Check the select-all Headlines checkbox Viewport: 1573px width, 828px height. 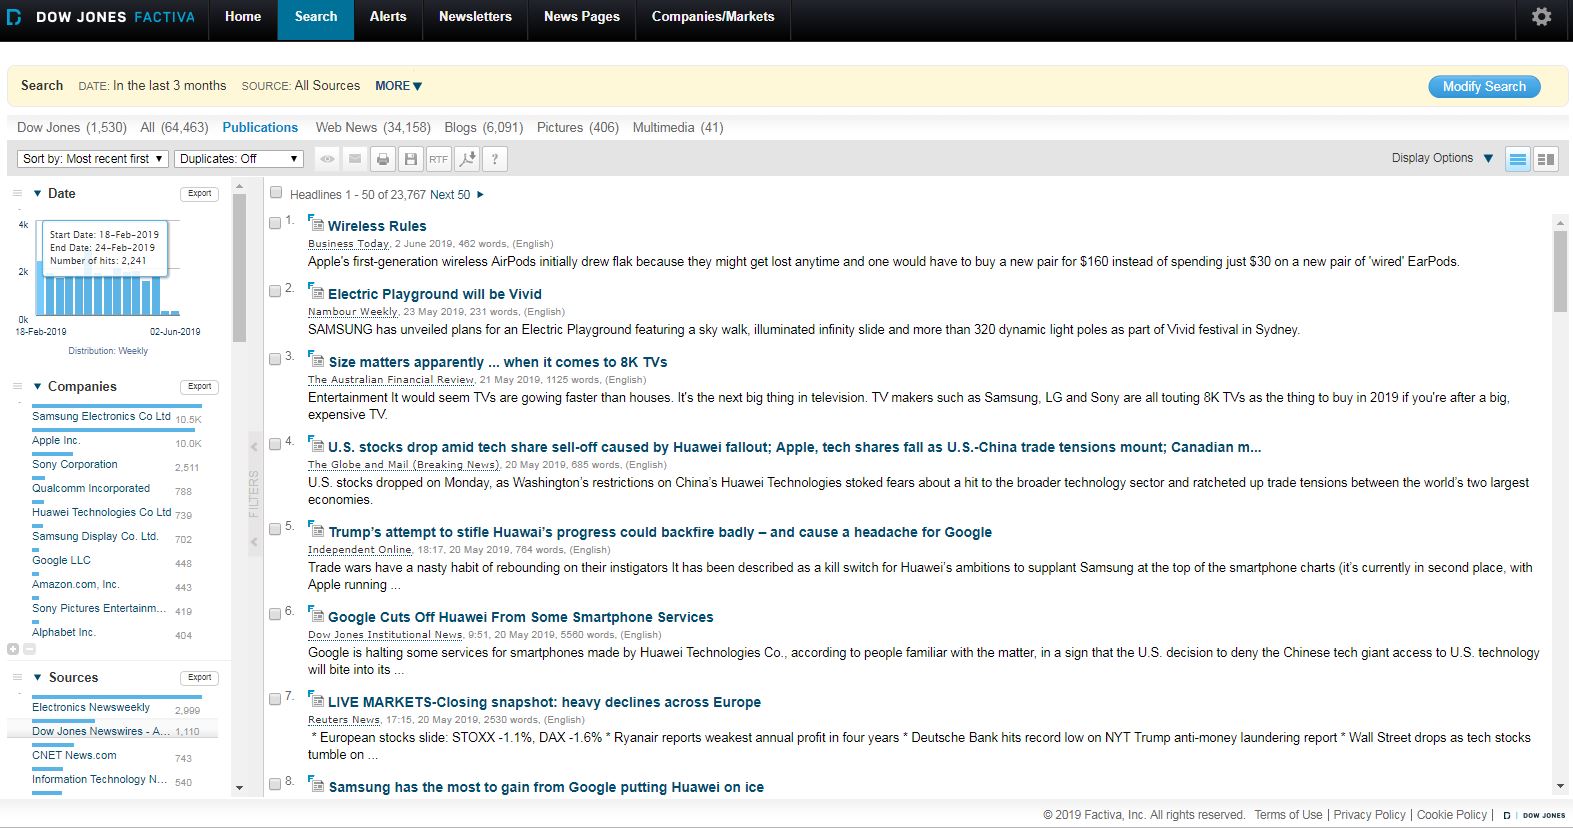tap(276, 194)
